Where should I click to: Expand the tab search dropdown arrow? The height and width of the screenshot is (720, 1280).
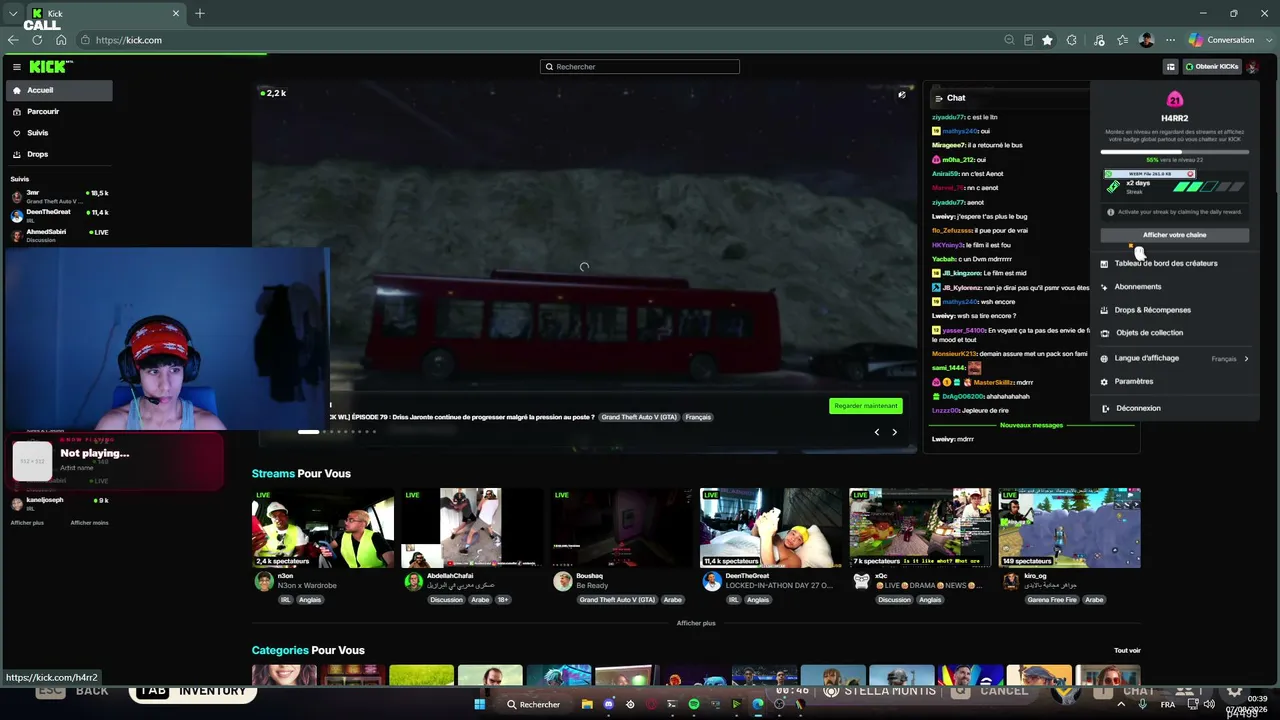(x=13, y=14)
